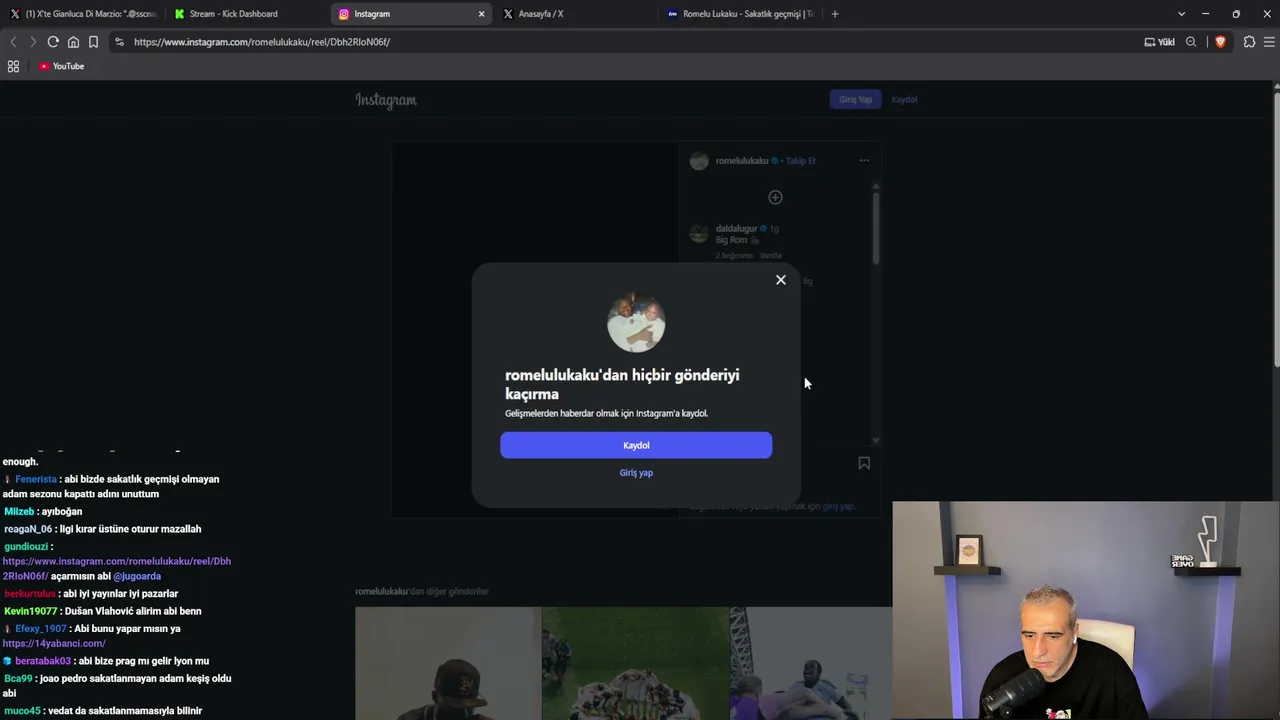
Task: Click the blue Kaydol button in popup
Action: (x=636, y=445)
